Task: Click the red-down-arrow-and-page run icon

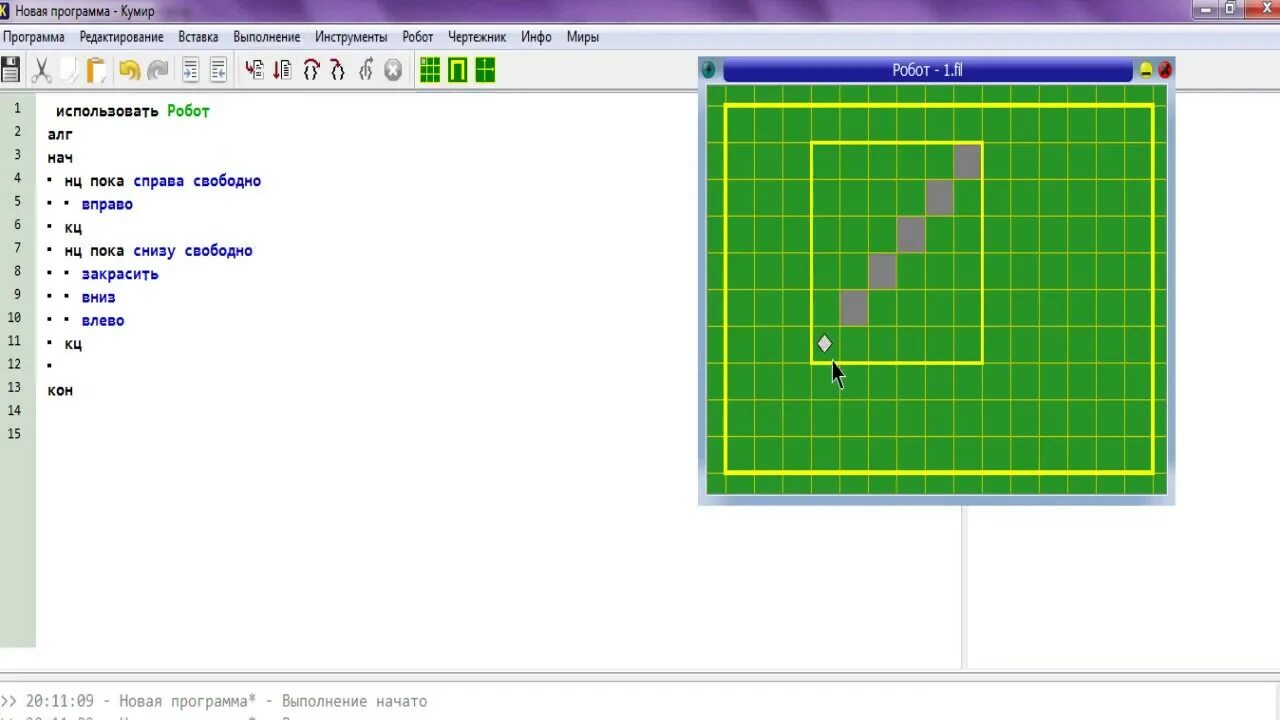Action: coord(283,70)
